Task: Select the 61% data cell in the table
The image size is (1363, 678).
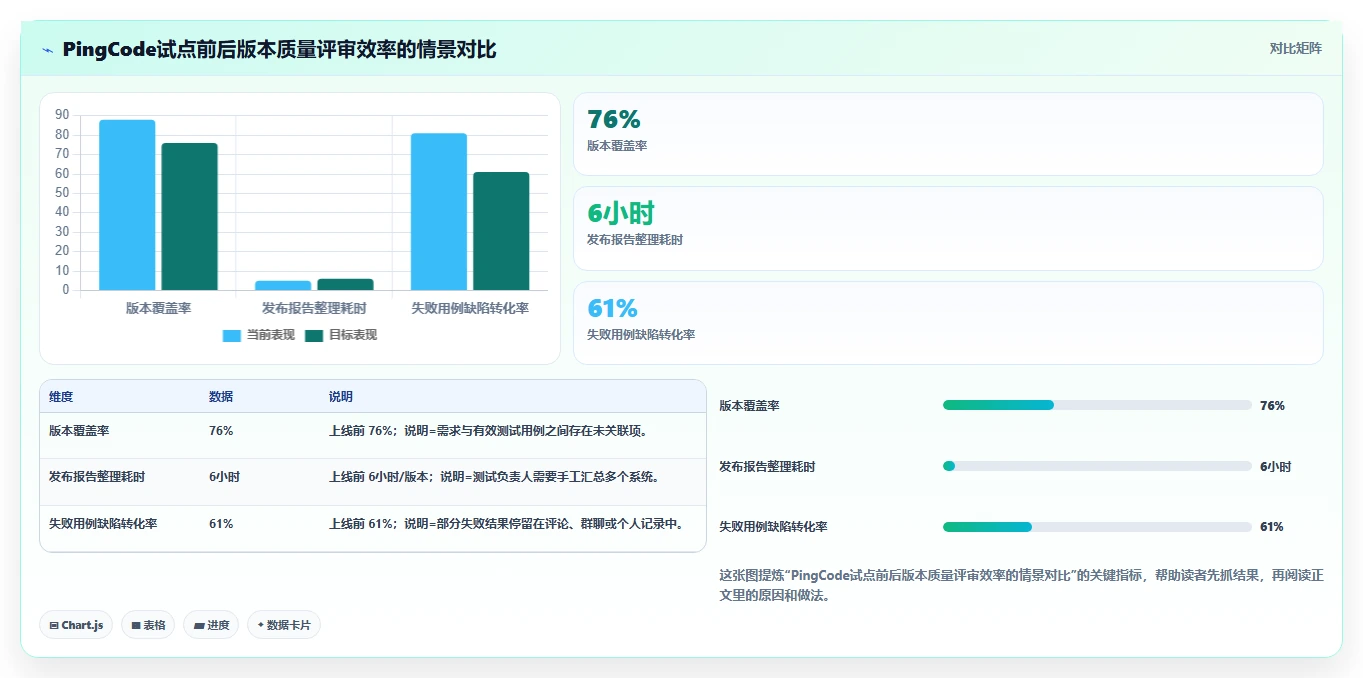Action: pos(221,523)
